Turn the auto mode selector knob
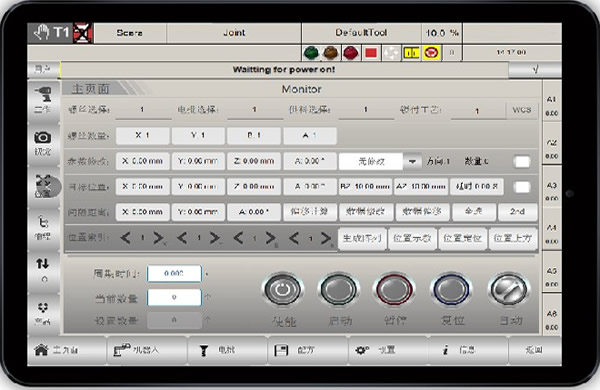This screenshot has height=390, width=600. [509, 289]
